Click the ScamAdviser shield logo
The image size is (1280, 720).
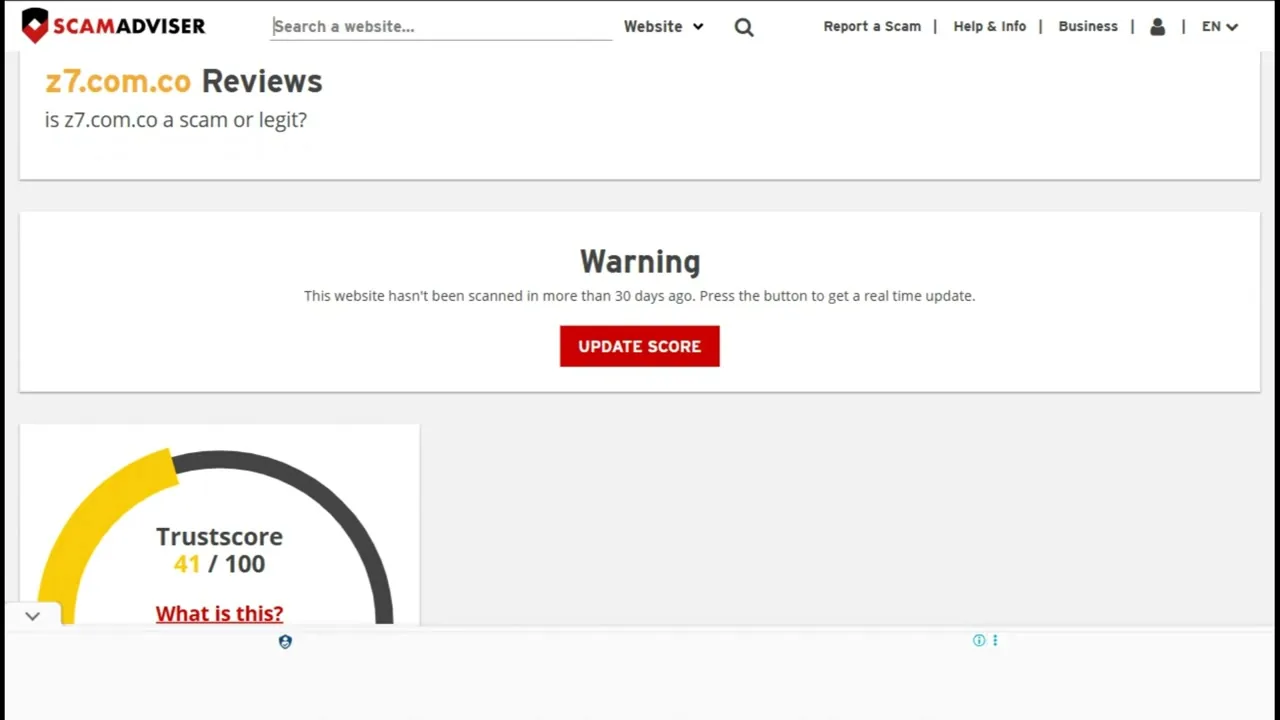(x=35, y=26)
